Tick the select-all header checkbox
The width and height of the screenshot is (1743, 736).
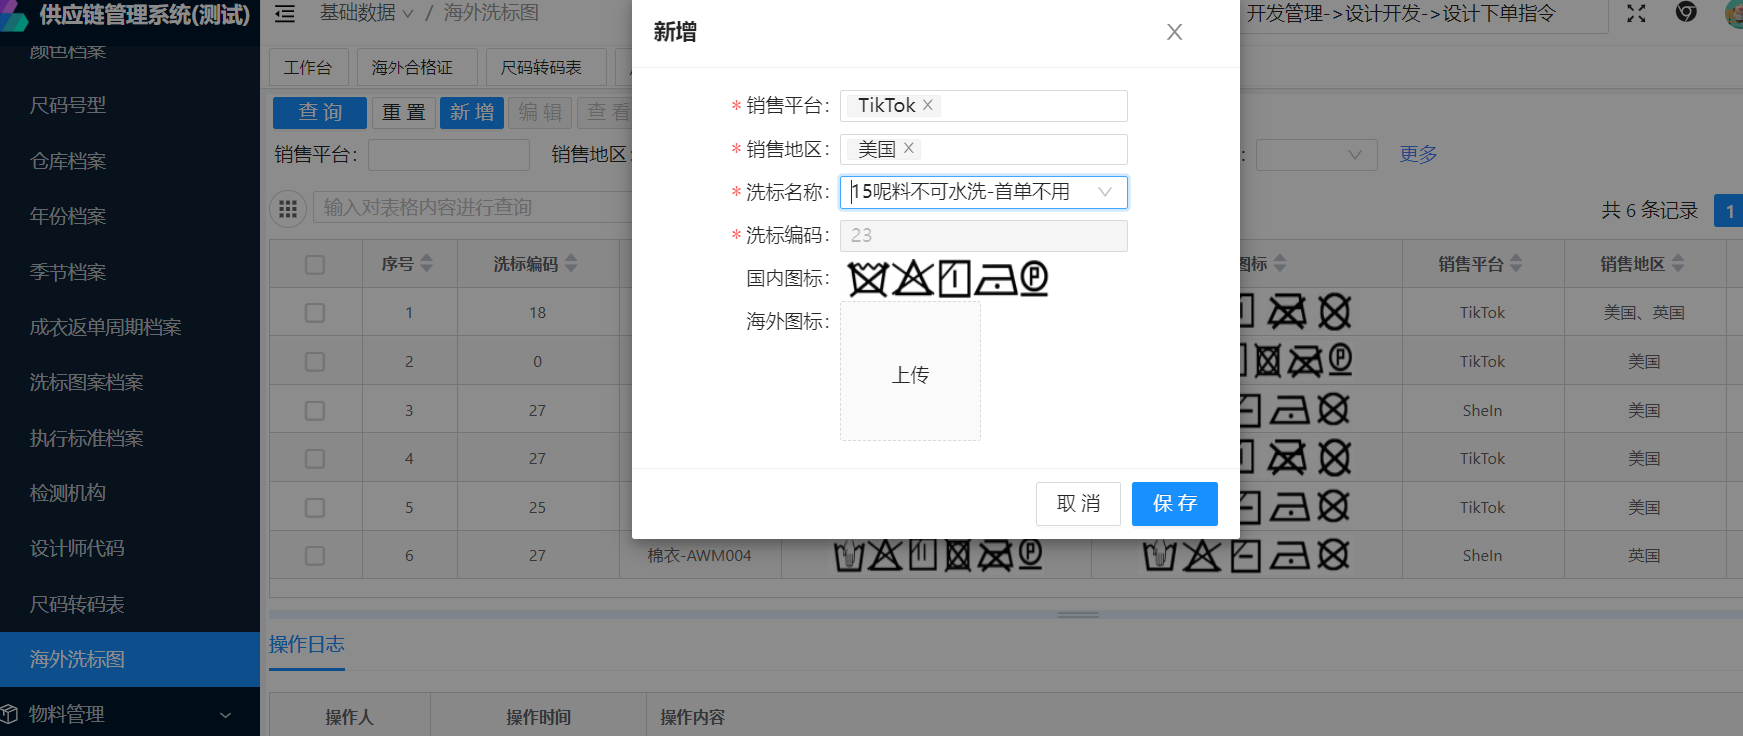pos(315,264)
